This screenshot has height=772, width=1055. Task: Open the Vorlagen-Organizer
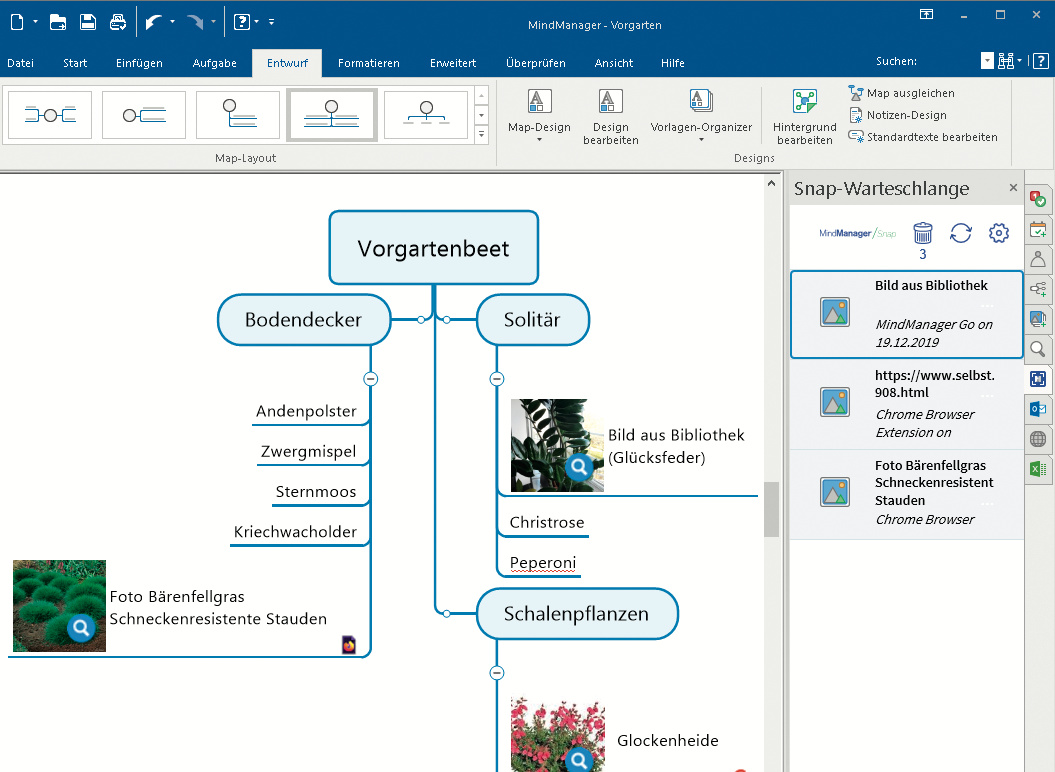pyautogui.click(x=701, y=116)
